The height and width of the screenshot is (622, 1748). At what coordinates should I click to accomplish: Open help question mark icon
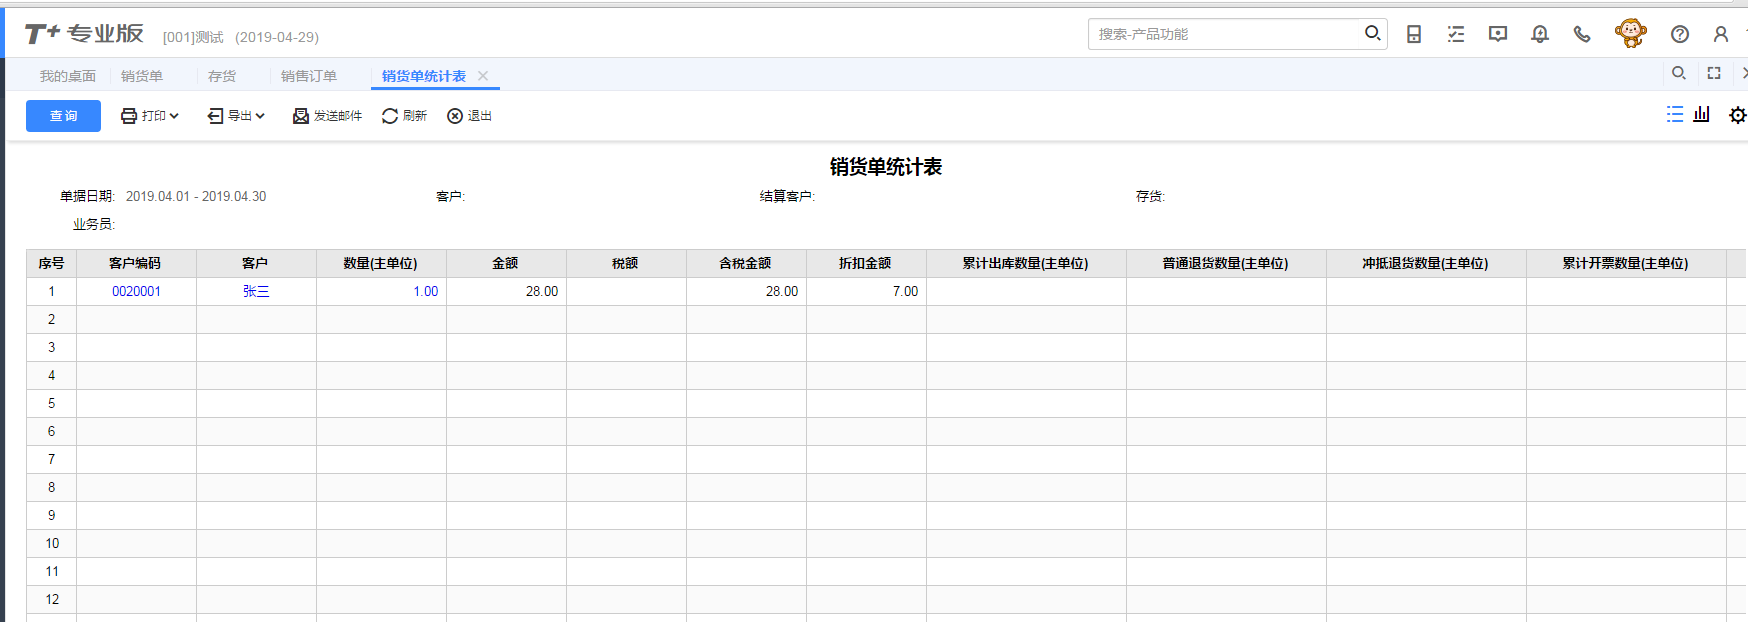click(x=1680, y=34)
